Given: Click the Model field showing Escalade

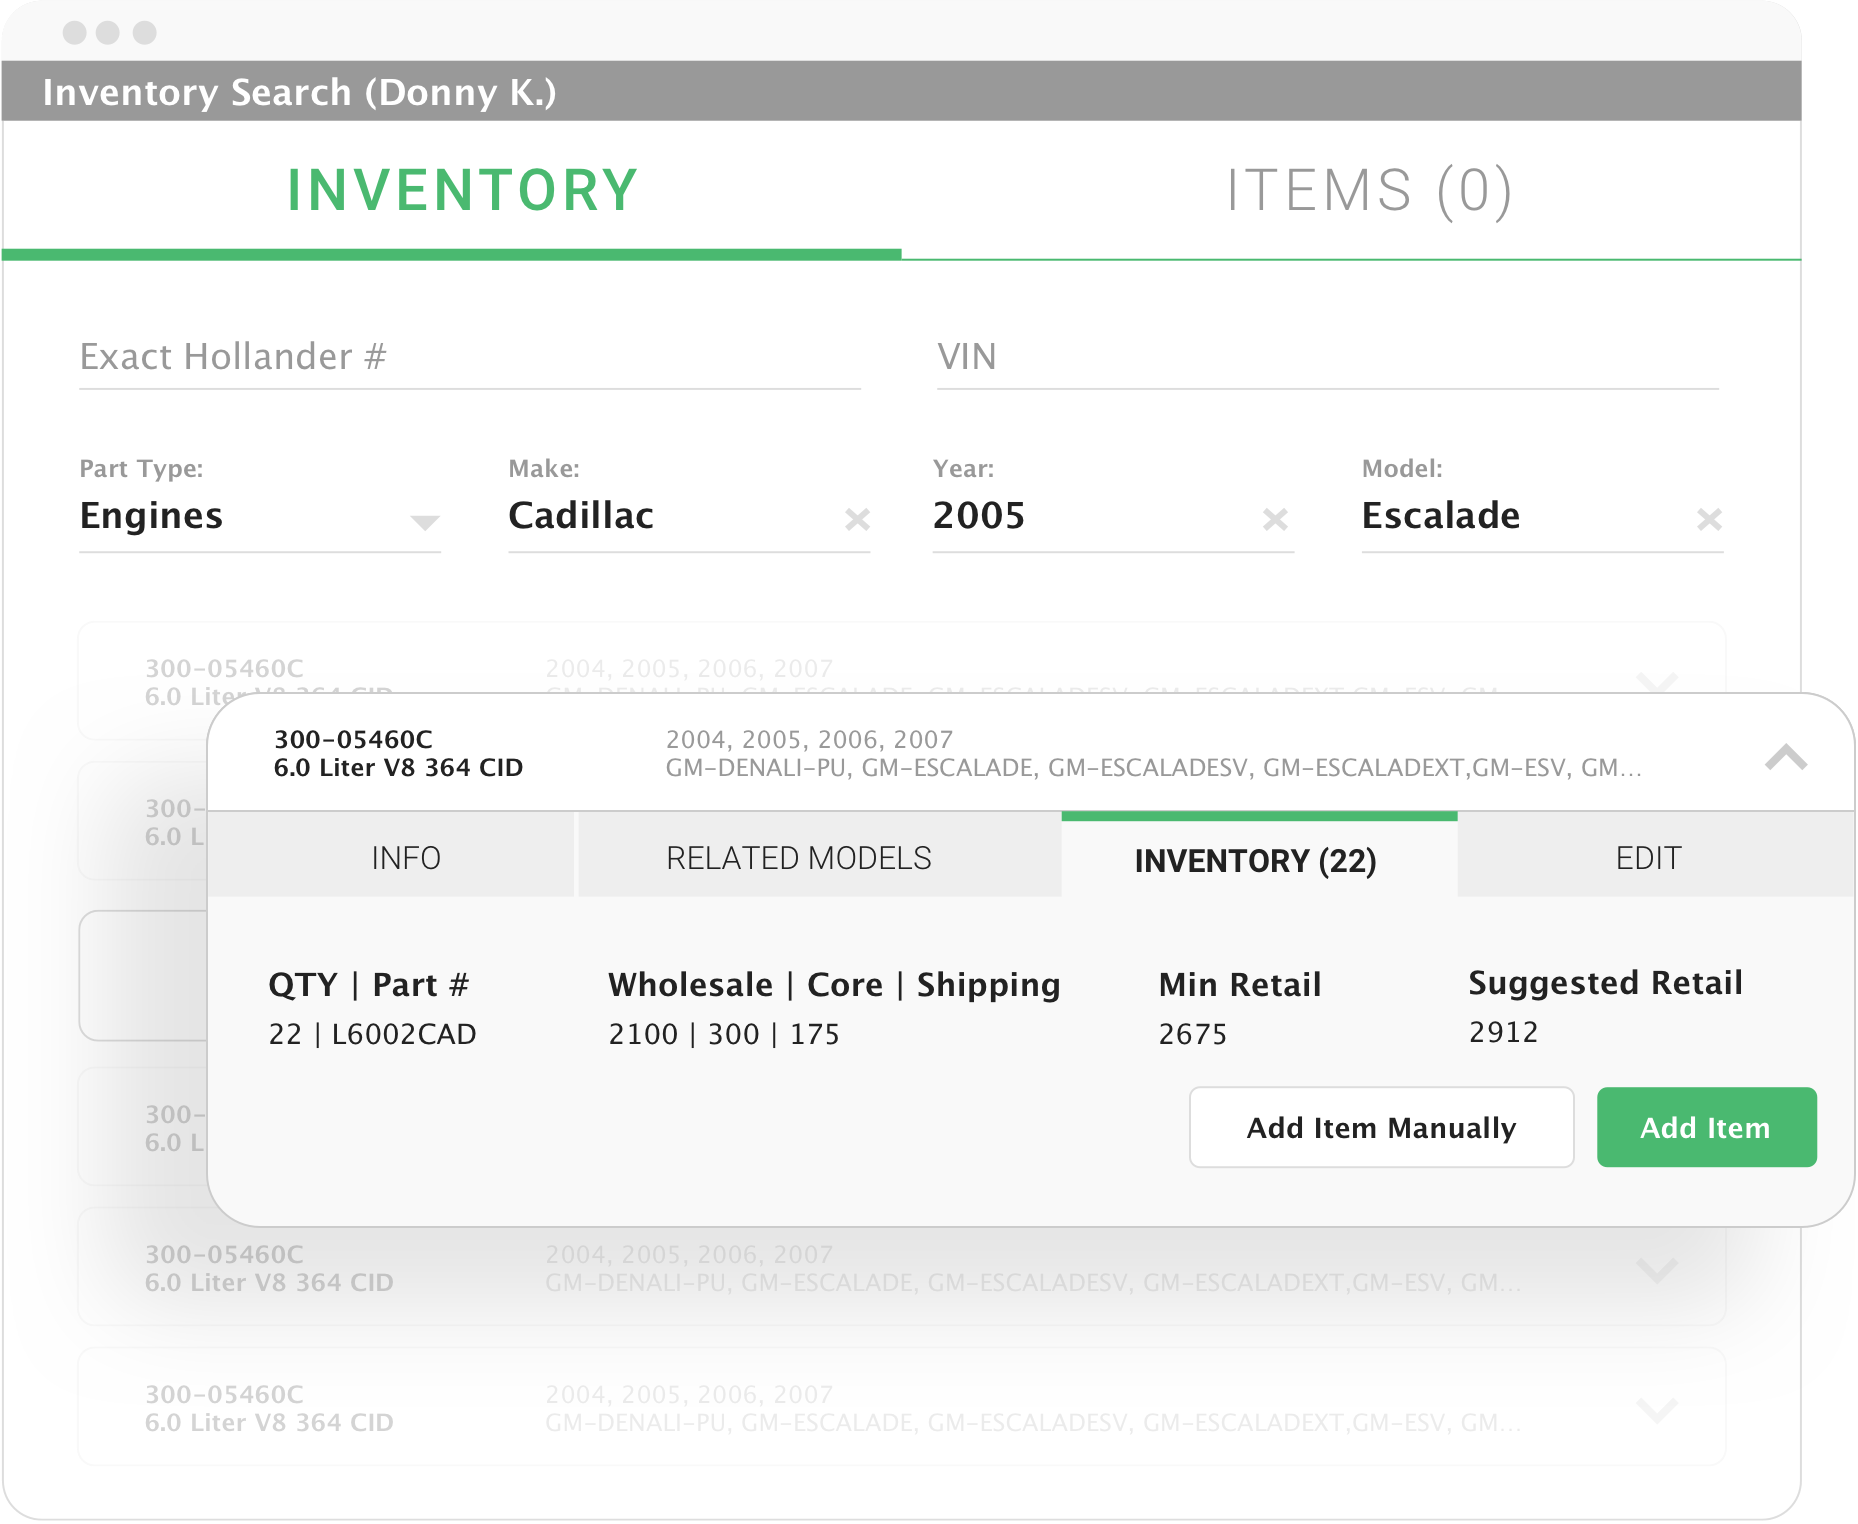Looking at the screenshot, I should (x=1520, y=516).
